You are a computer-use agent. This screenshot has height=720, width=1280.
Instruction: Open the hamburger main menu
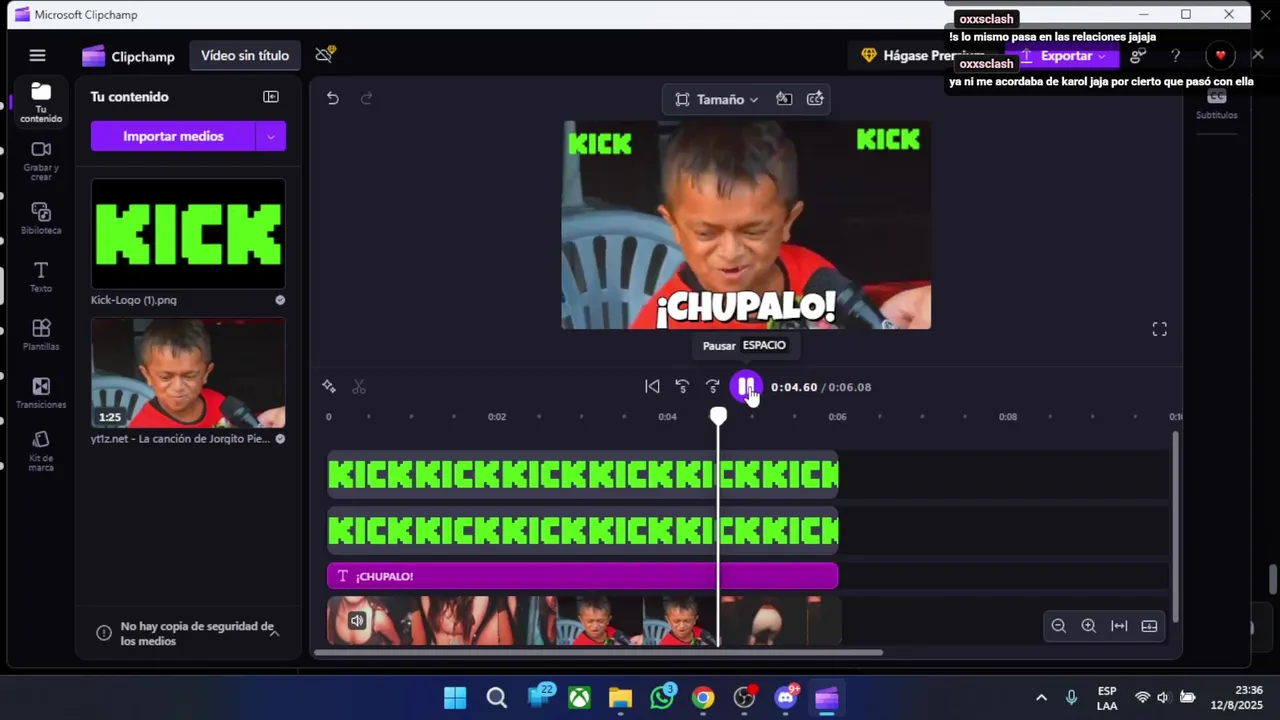click(x=37, y=56)
